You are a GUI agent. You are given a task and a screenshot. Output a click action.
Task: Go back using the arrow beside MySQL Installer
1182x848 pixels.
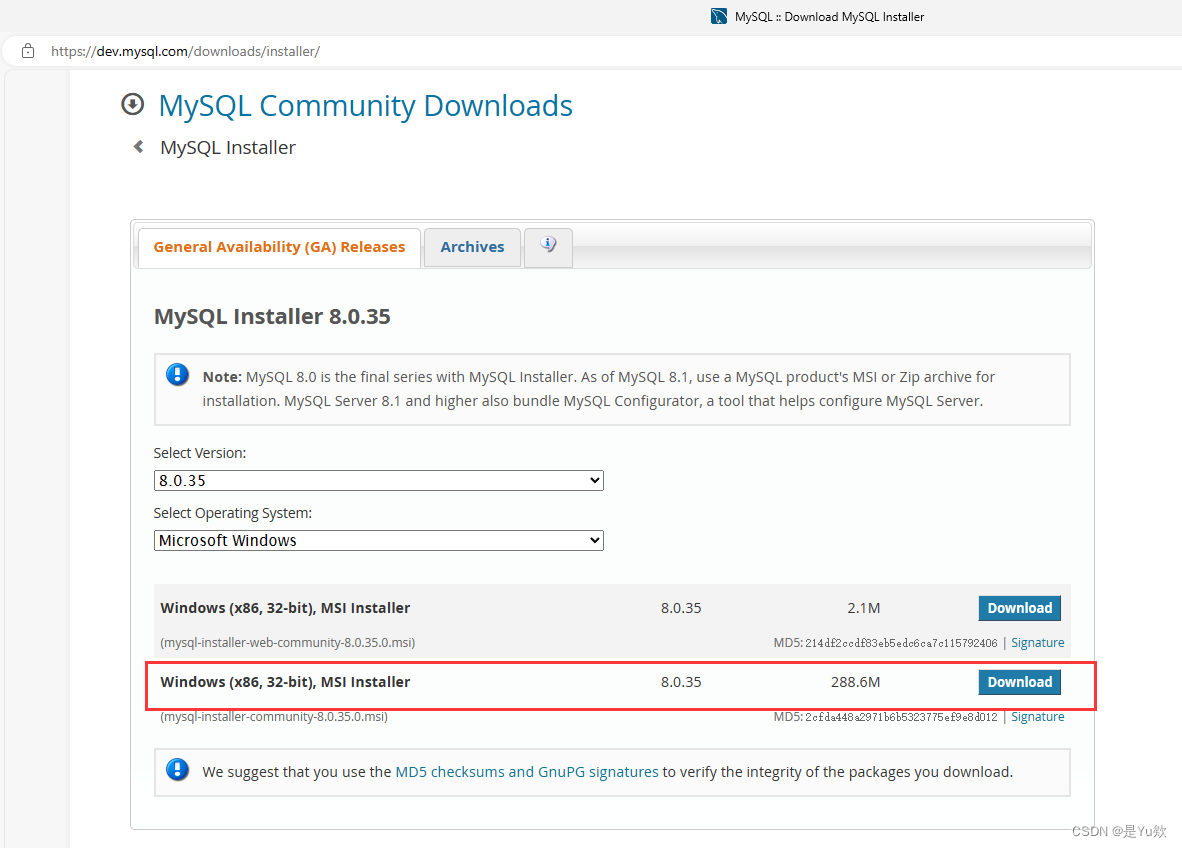pyautogui.click(x=139, y=146)
